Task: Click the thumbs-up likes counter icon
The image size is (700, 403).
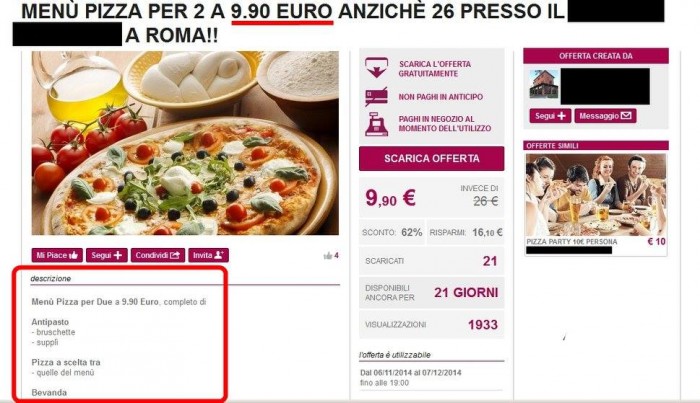Action: click(x=328, y=255)
